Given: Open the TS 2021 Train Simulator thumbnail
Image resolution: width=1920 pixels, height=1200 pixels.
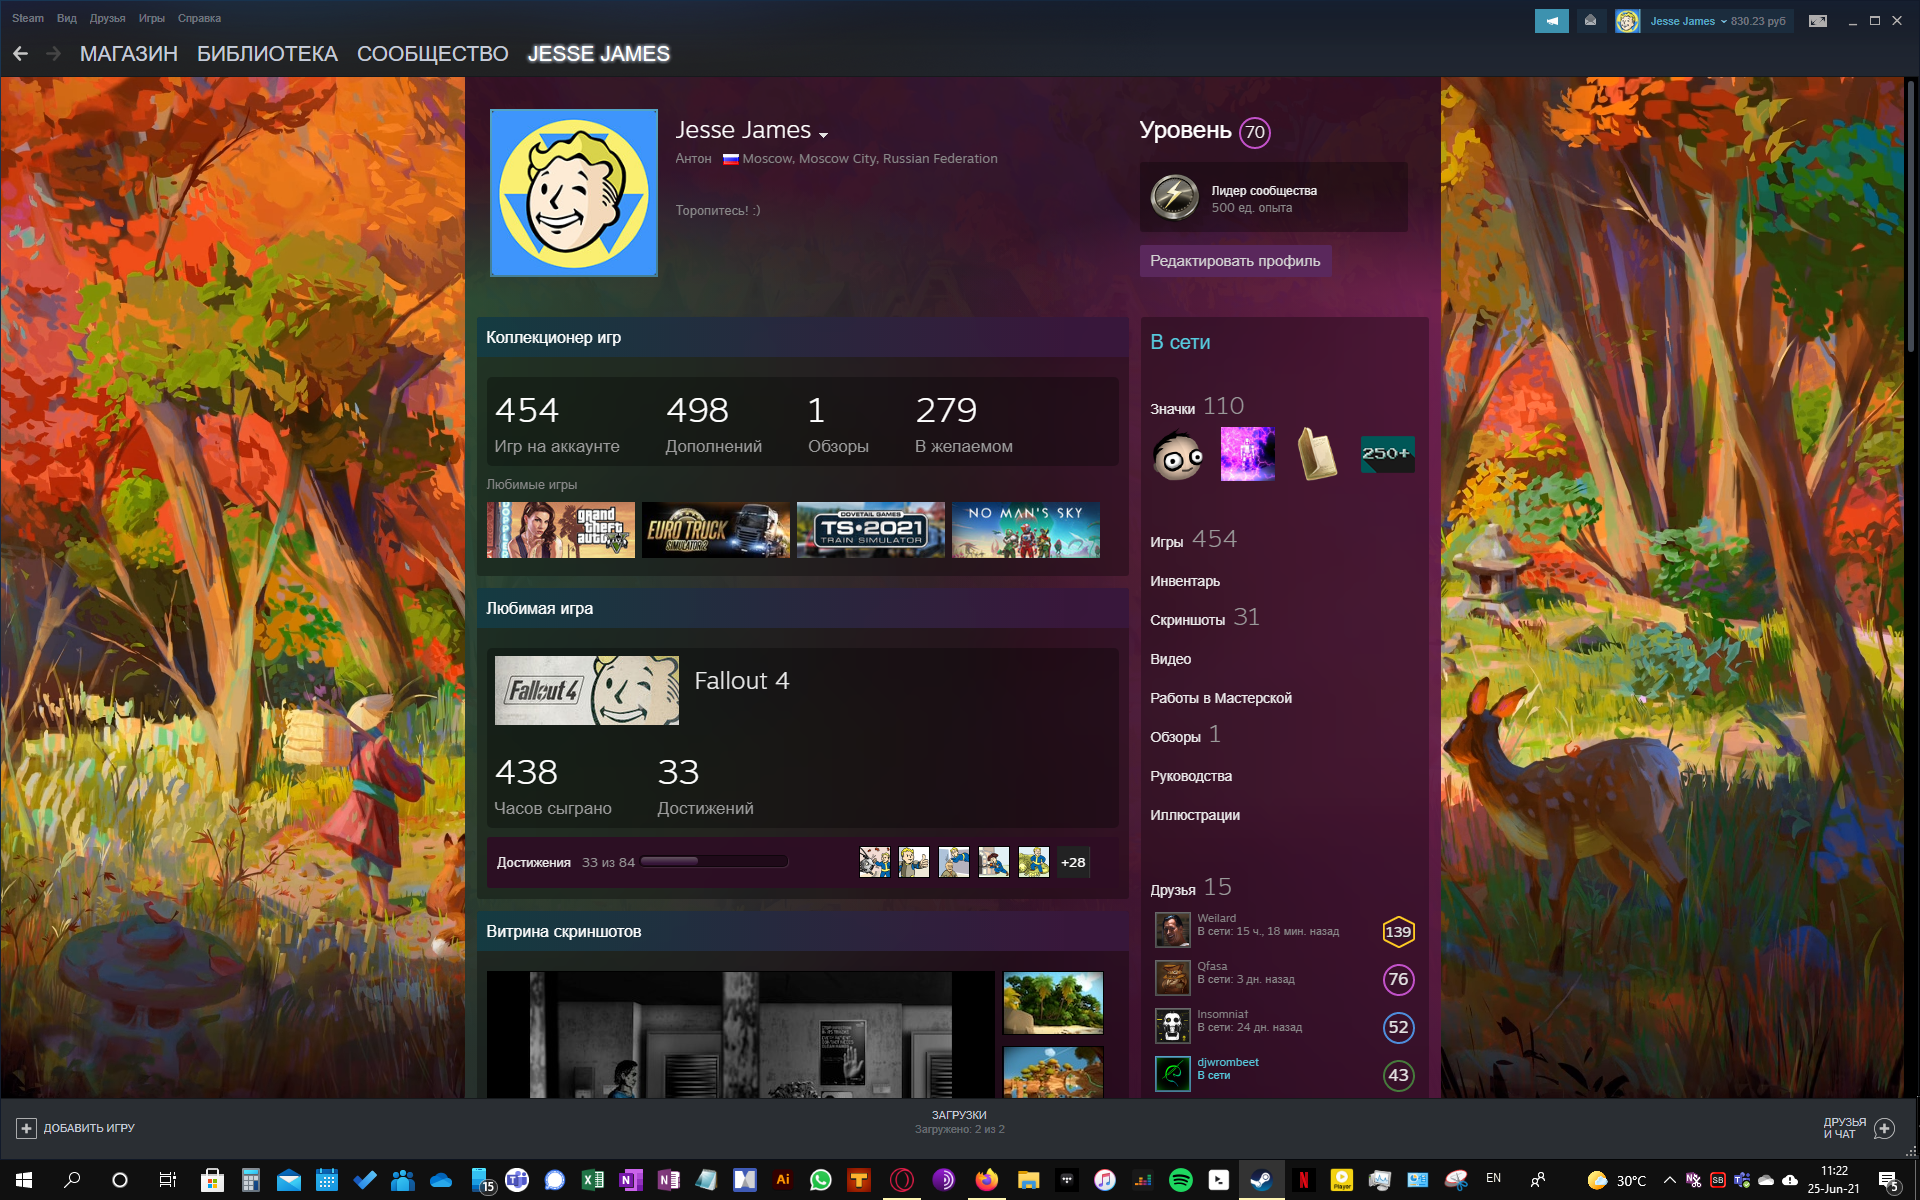Looking at the screenshot, I should pyautogui.click(x=871, y=530).
